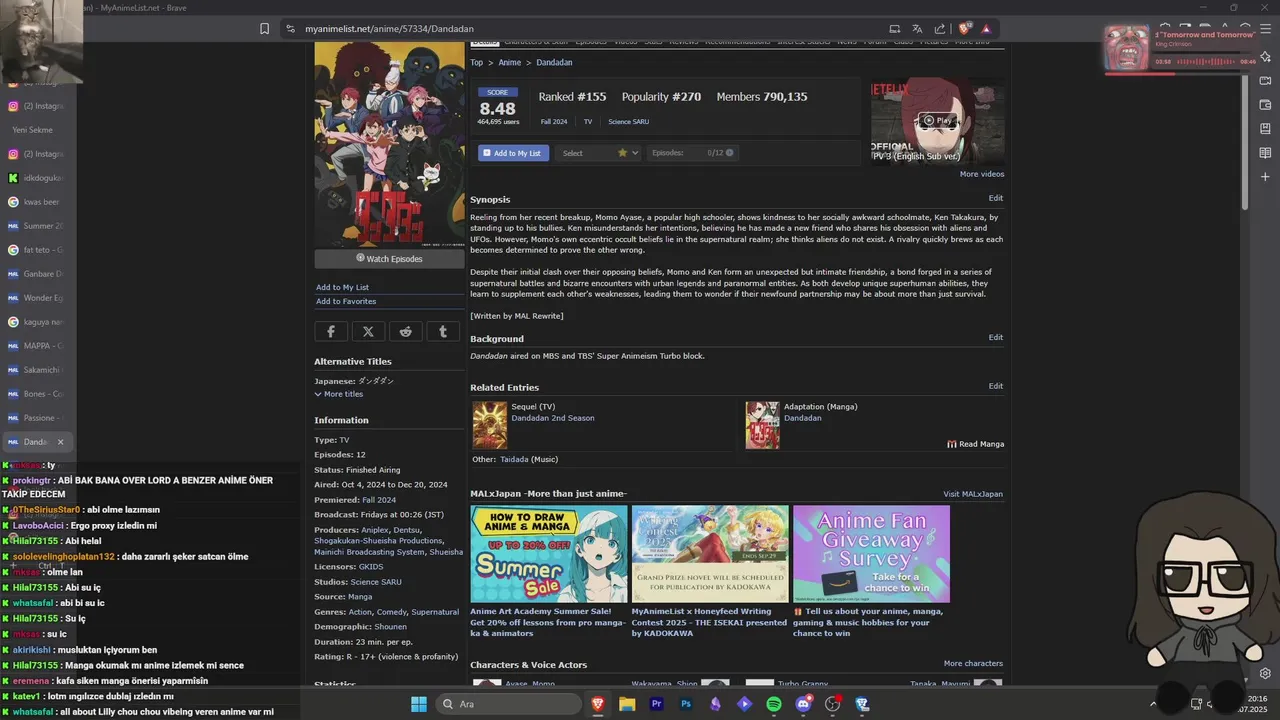Open sidebar settings gear icon
This screenshot has width=1280, height=720.
[1265, 673]
